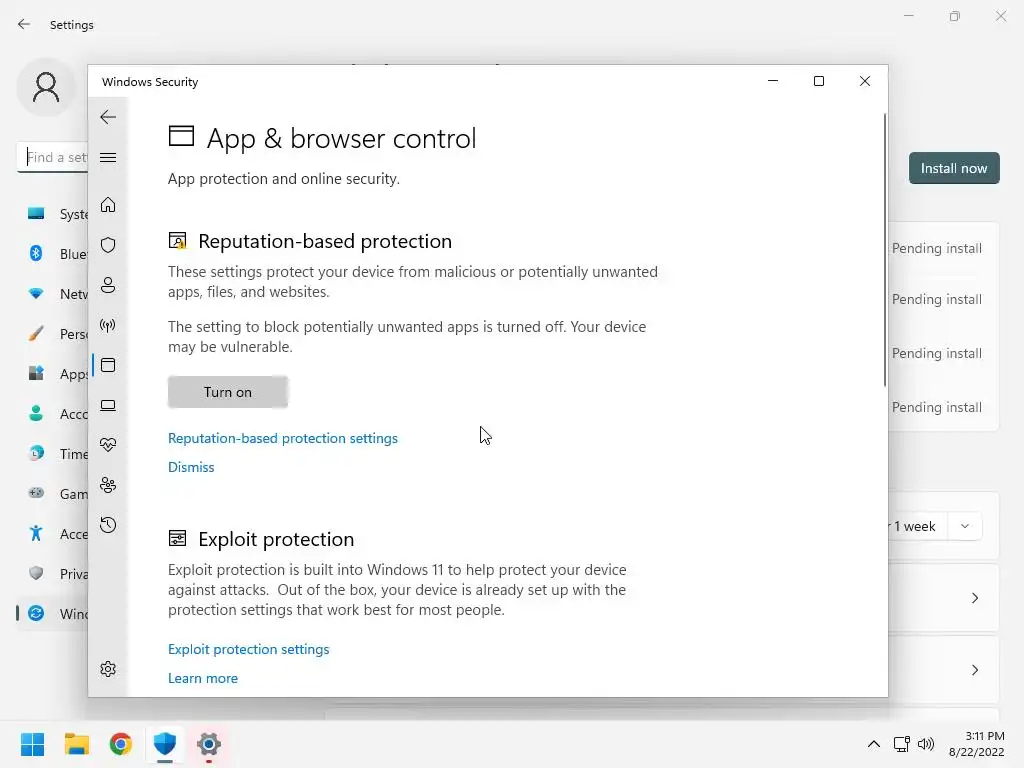Screen dimensions: 1024x768
Task: Open Account protection person icon
Action: click(x=108, y=285)
